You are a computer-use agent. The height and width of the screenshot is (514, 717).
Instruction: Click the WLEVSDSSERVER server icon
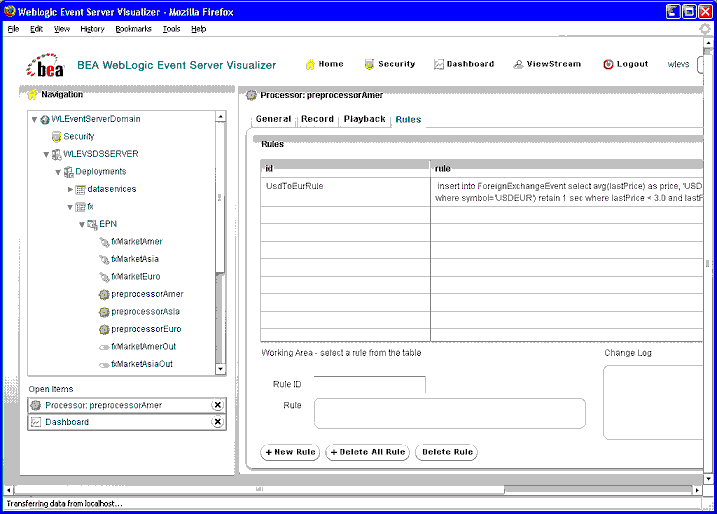click(x=56, y=155)
